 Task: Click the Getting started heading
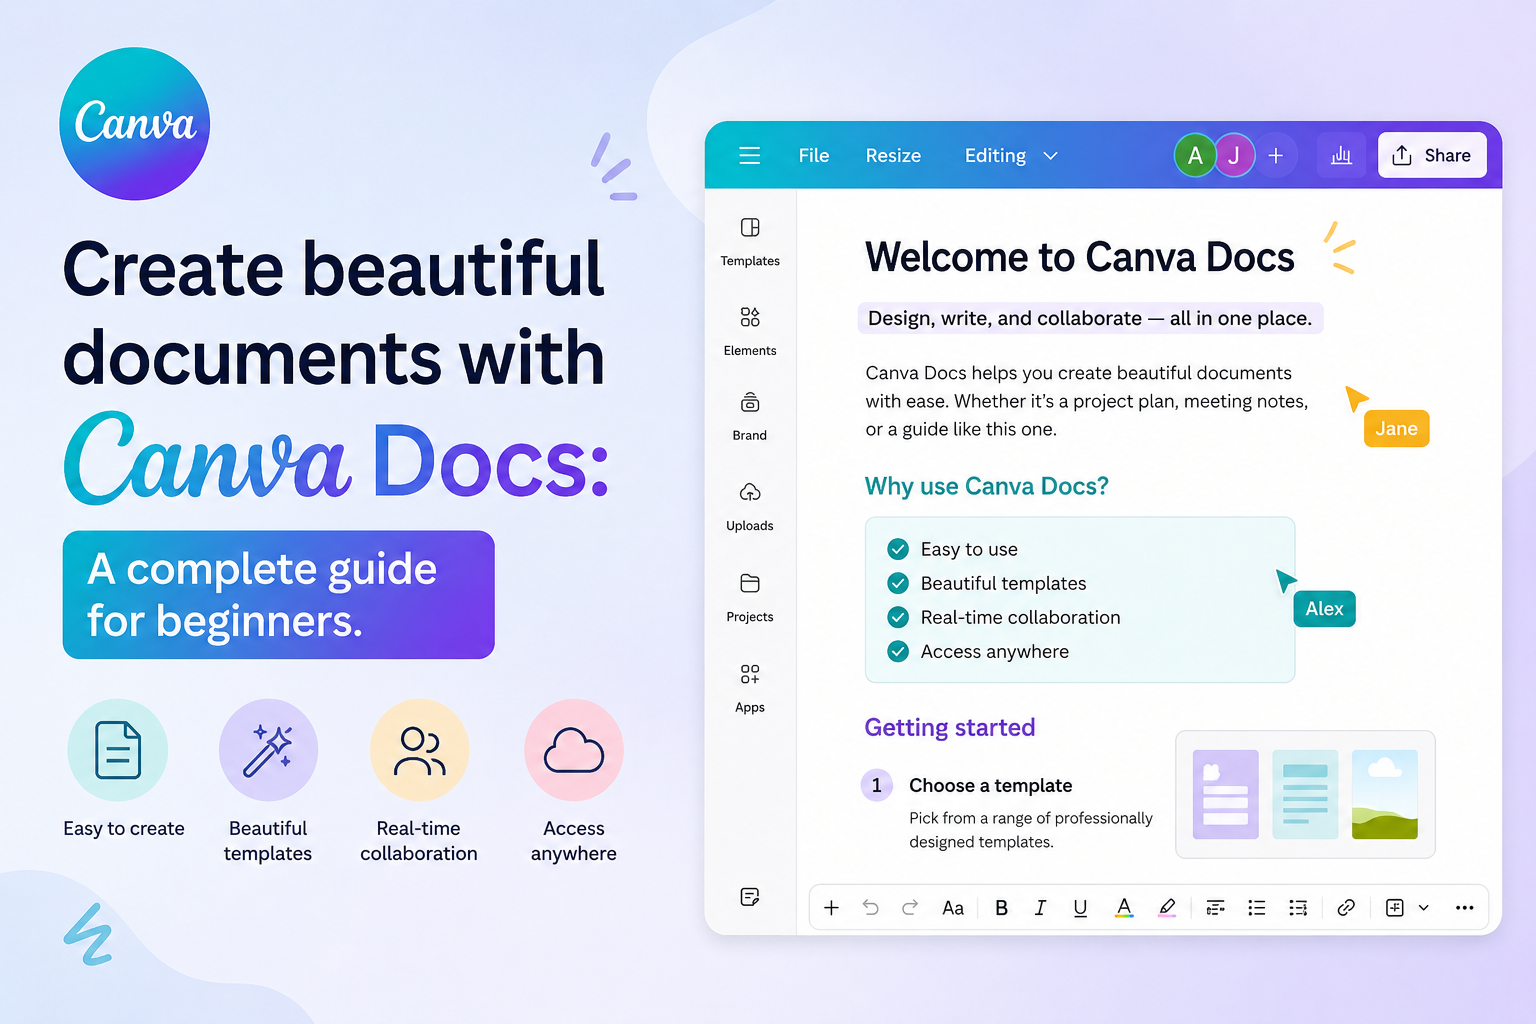pos(950,727)
